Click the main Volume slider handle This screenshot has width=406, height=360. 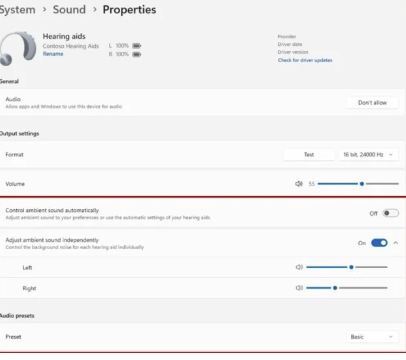pyautogui.click(x=362, y=184)
